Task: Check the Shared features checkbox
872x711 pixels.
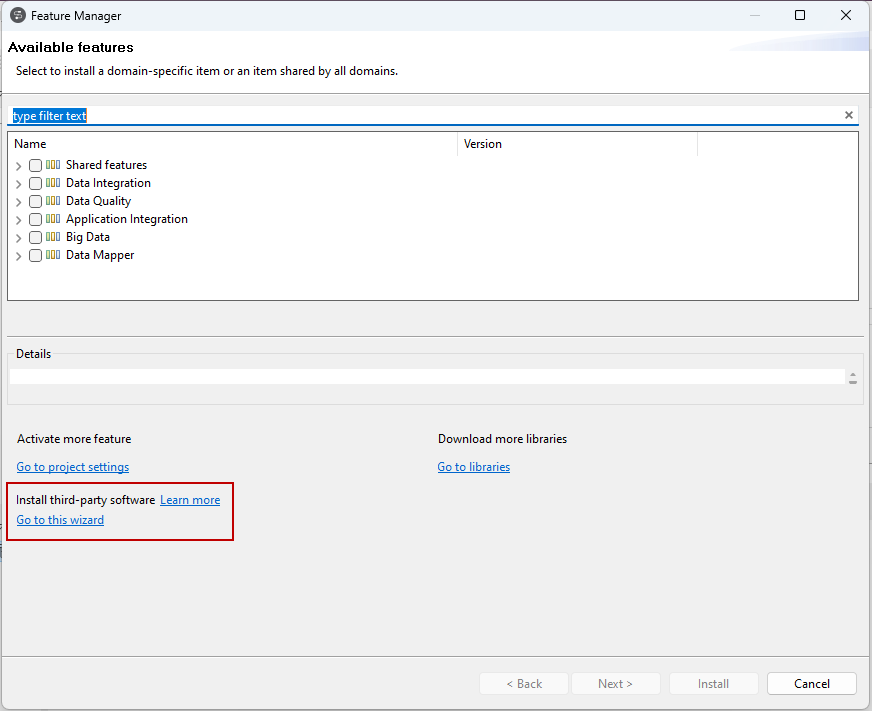Action: point(35,165)
